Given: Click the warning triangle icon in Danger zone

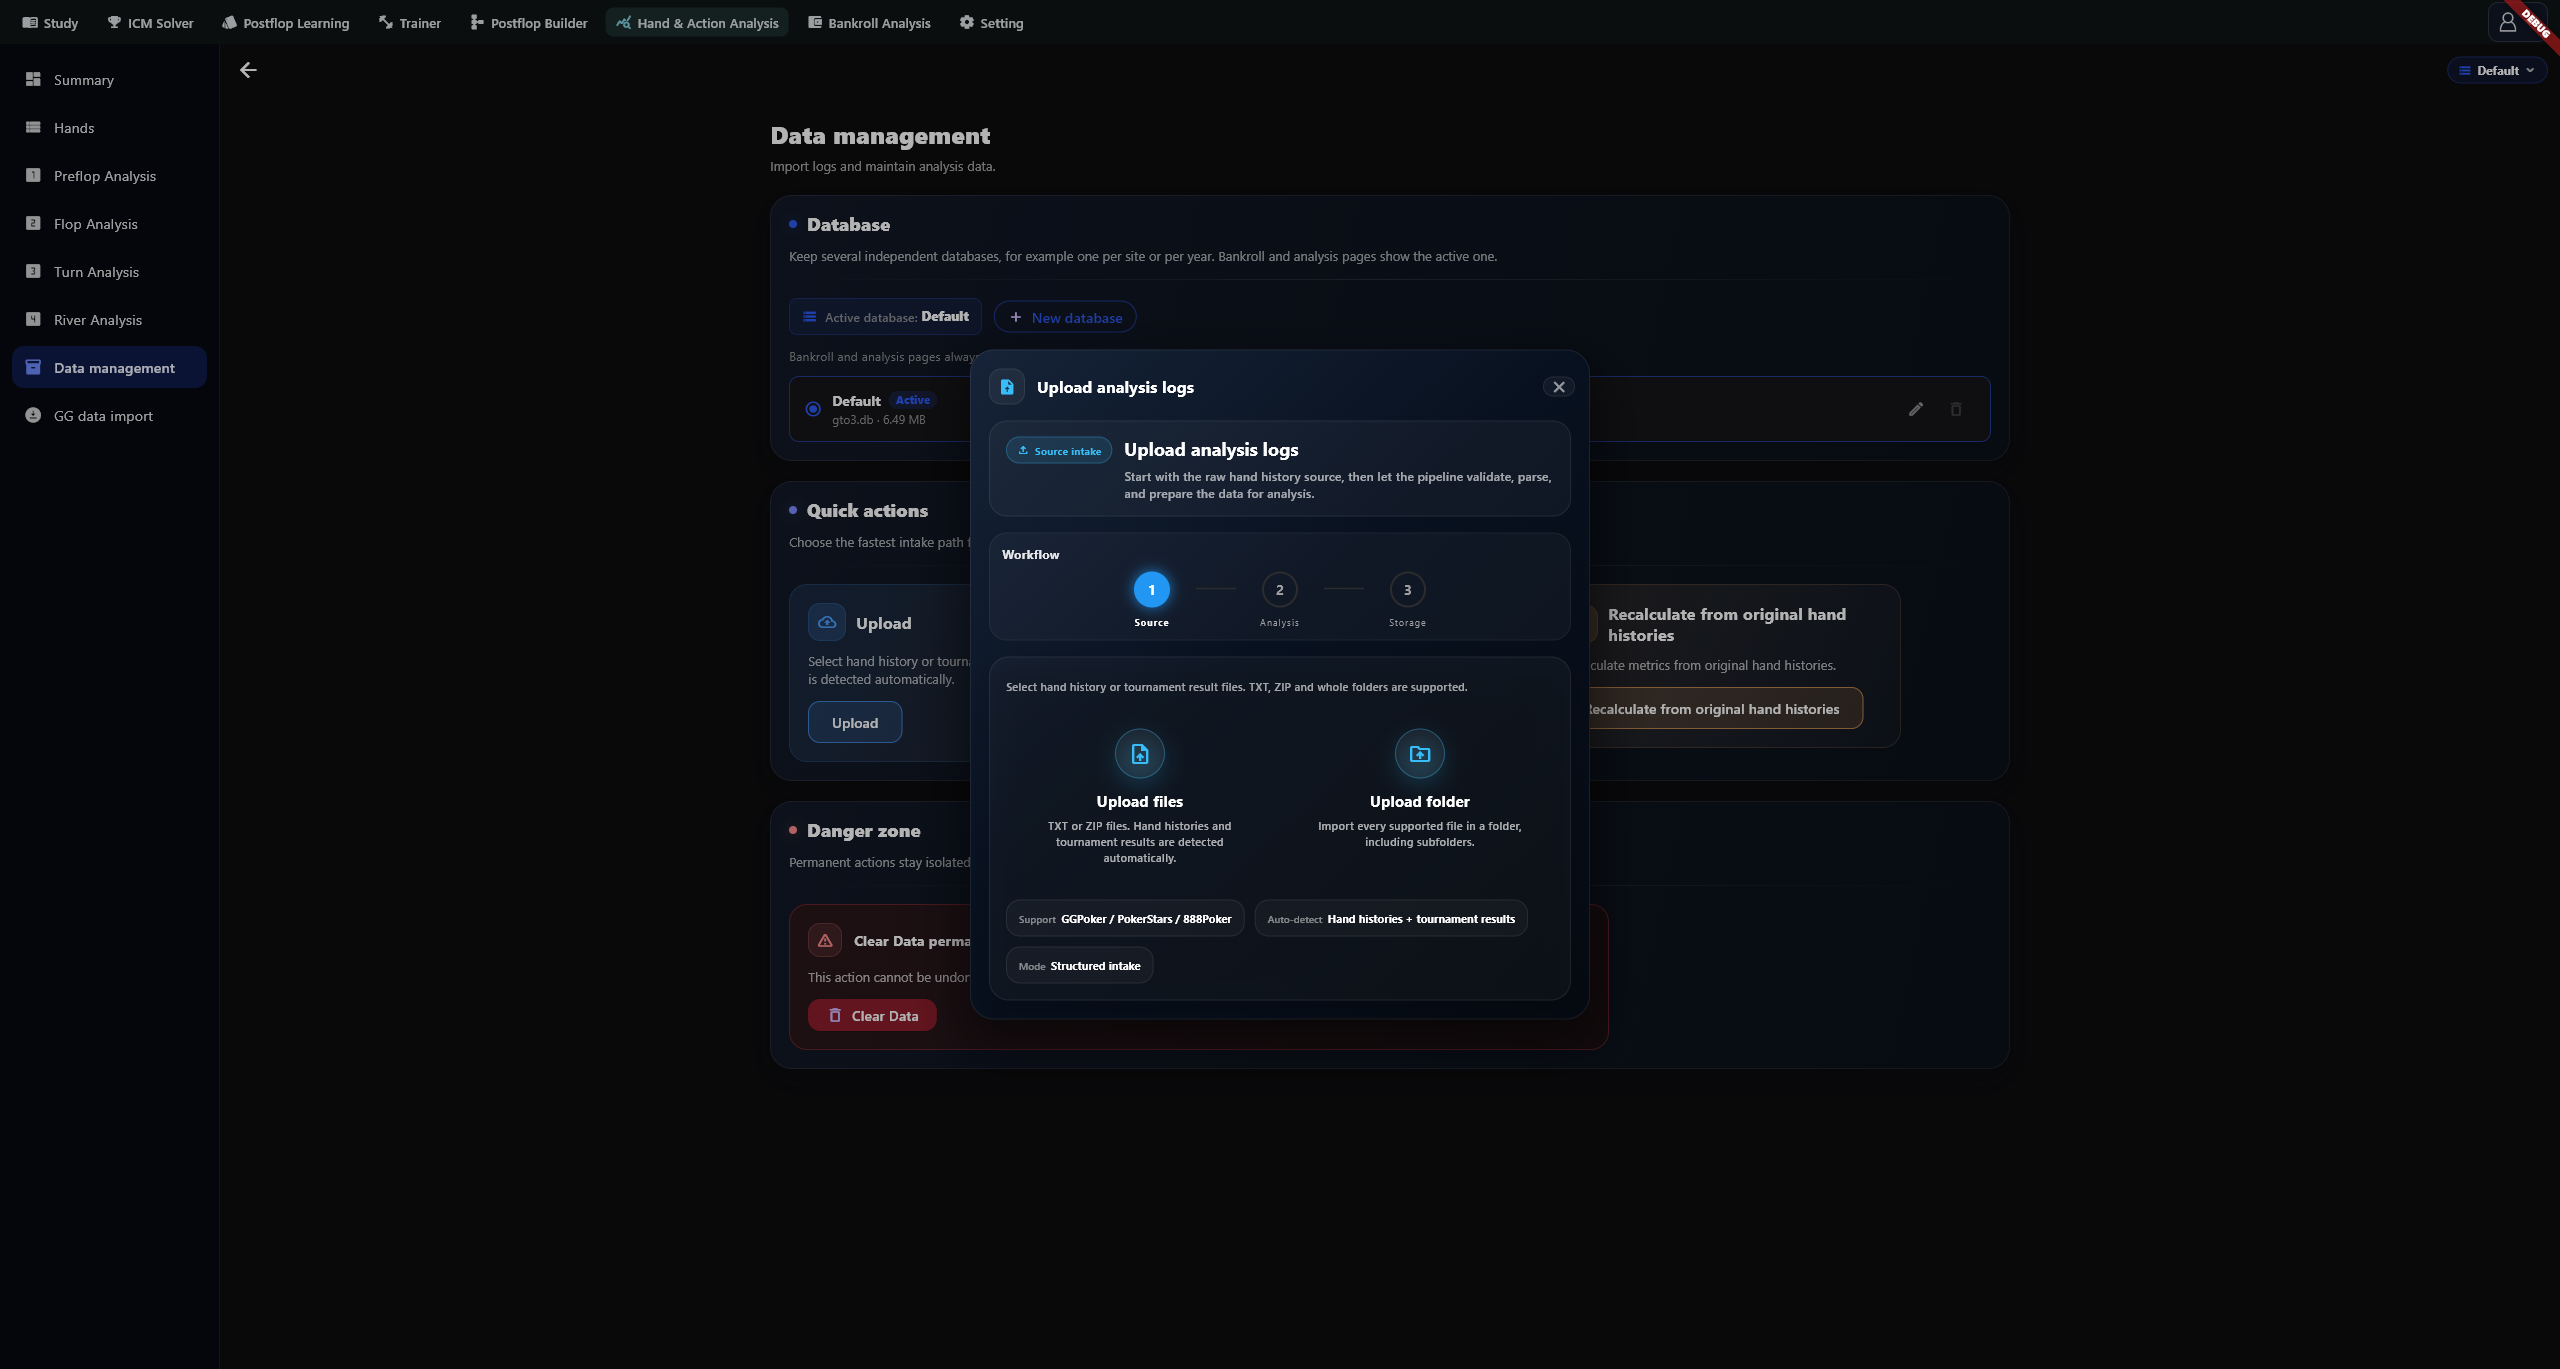Looking at the screenshot, I should pyautogui.click(x=825, y=941).
